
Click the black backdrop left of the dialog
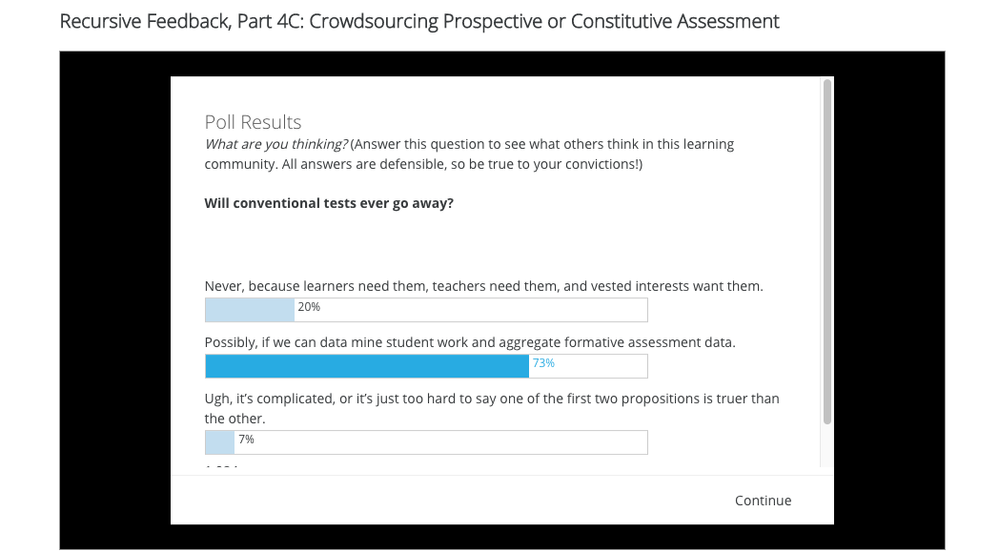click(114, 300)
